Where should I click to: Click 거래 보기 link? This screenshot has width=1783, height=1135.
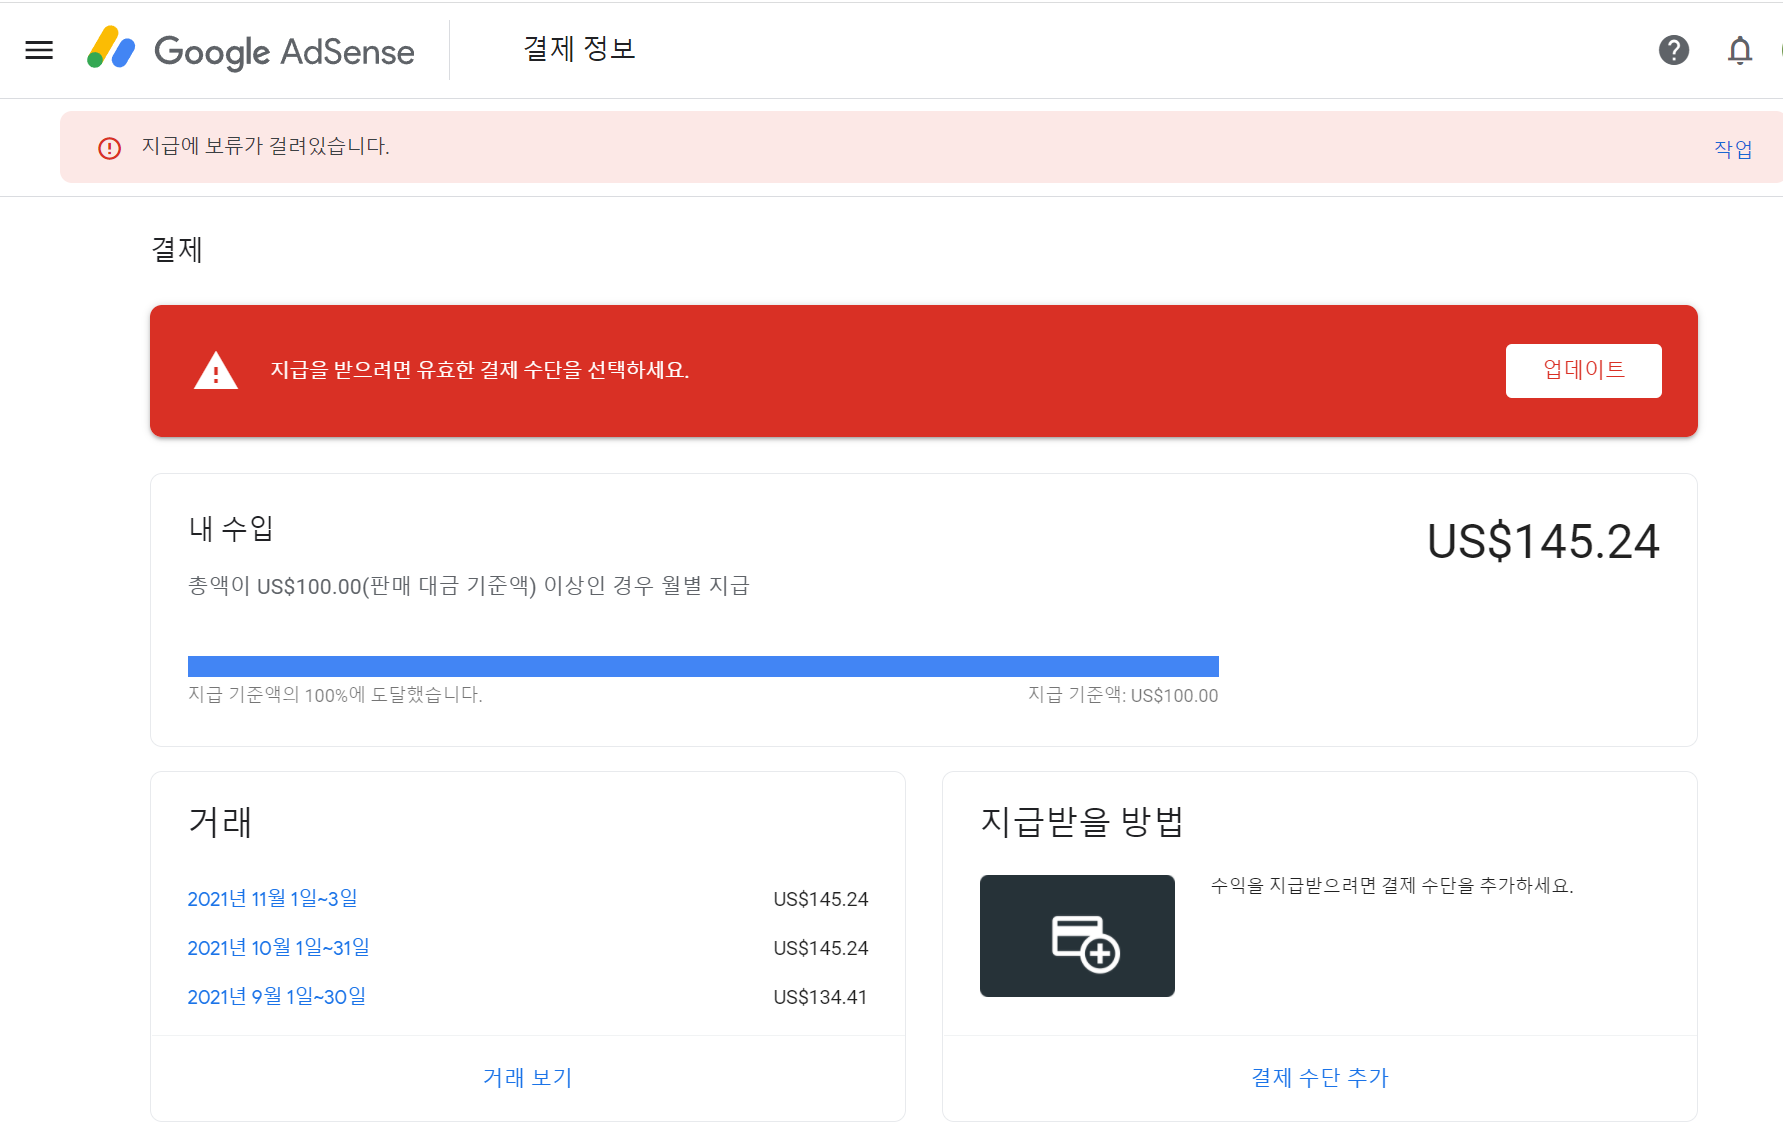[x=528, y=1078]
